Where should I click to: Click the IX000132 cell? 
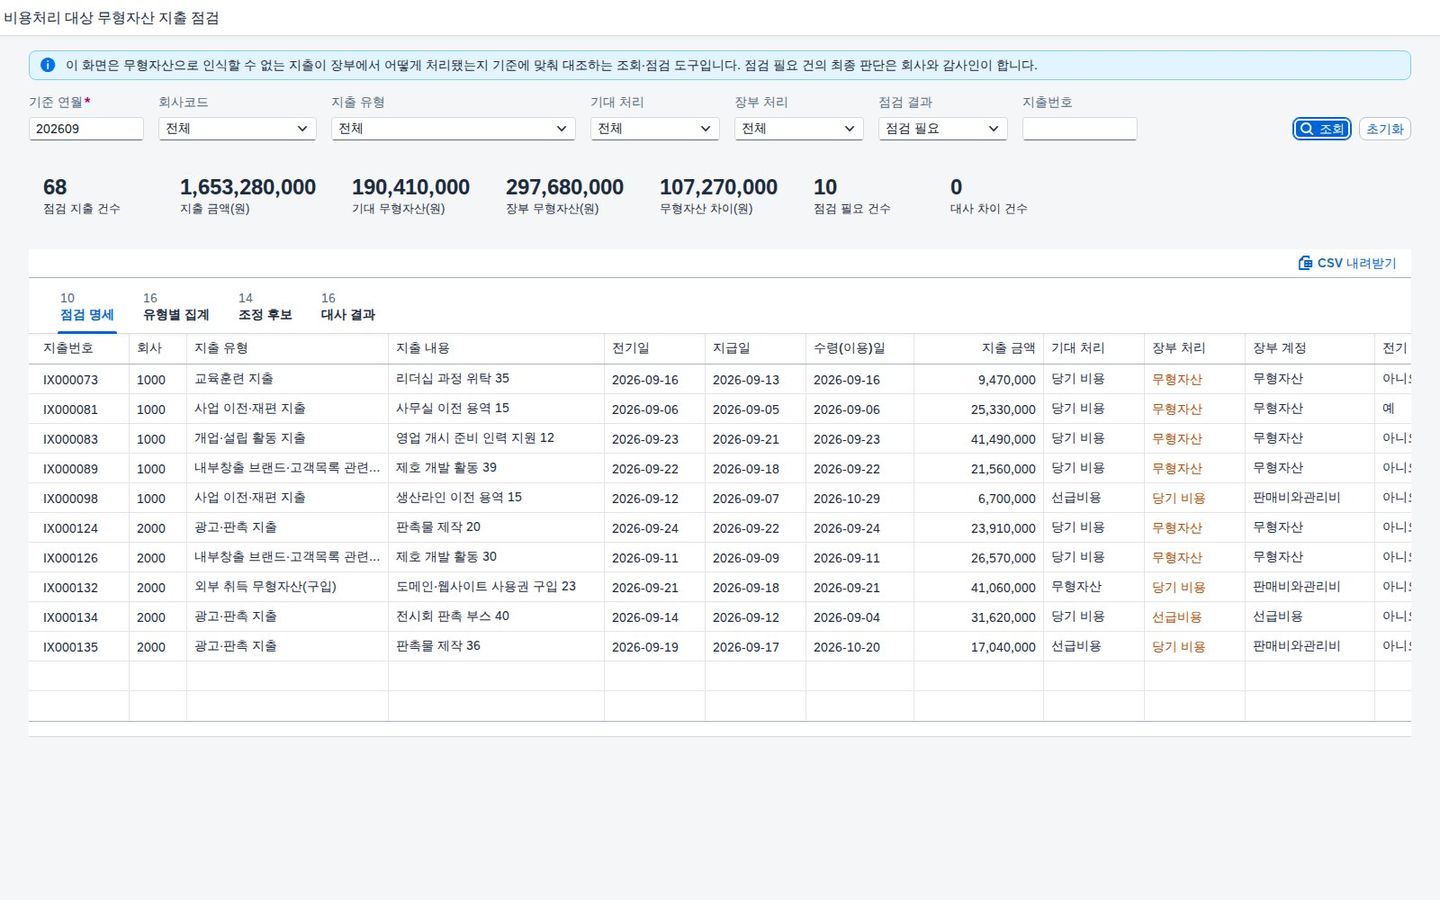pyautogui.click(x=79, y=587)
